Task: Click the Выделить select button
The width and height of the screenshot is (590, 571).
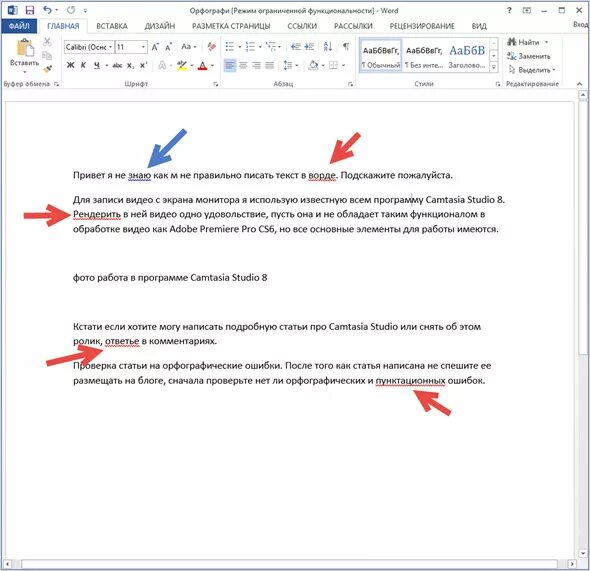Action: coord(532,70)
